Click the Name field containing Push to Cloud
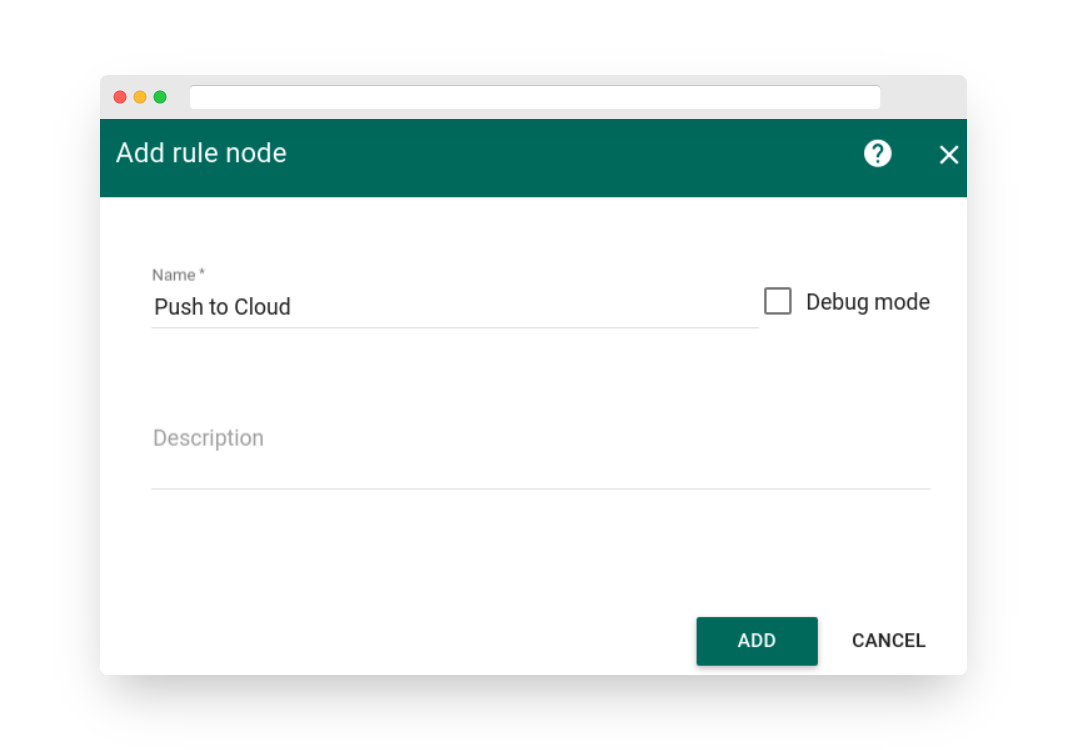 click(455, 307)
